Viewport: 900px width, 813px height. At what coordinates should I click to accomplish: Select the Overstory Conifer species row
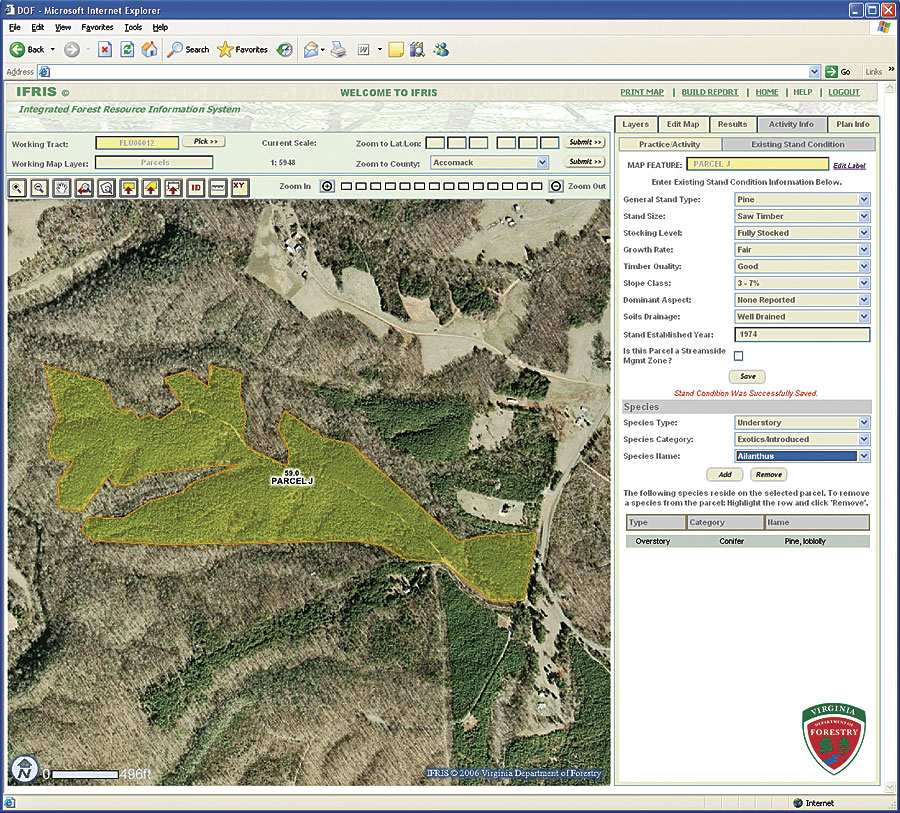(x=747, y=541)
